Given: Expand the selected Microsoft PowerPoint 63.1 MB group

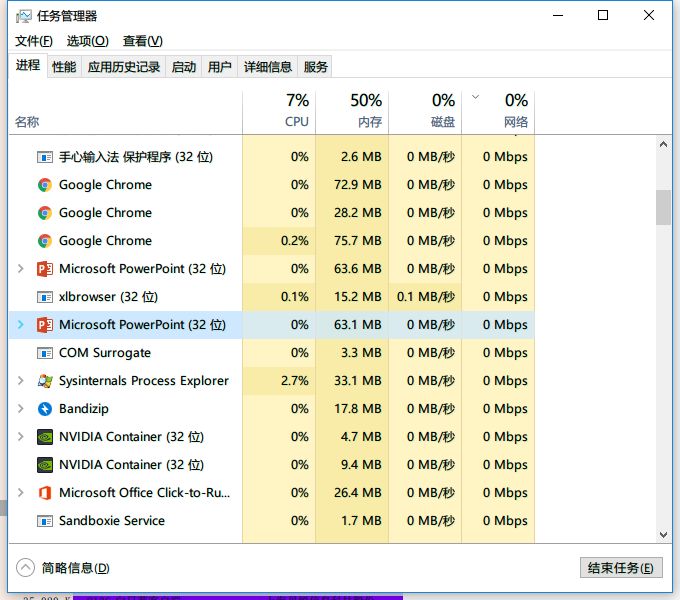Looking at the screenshot, I should [20, 325].
